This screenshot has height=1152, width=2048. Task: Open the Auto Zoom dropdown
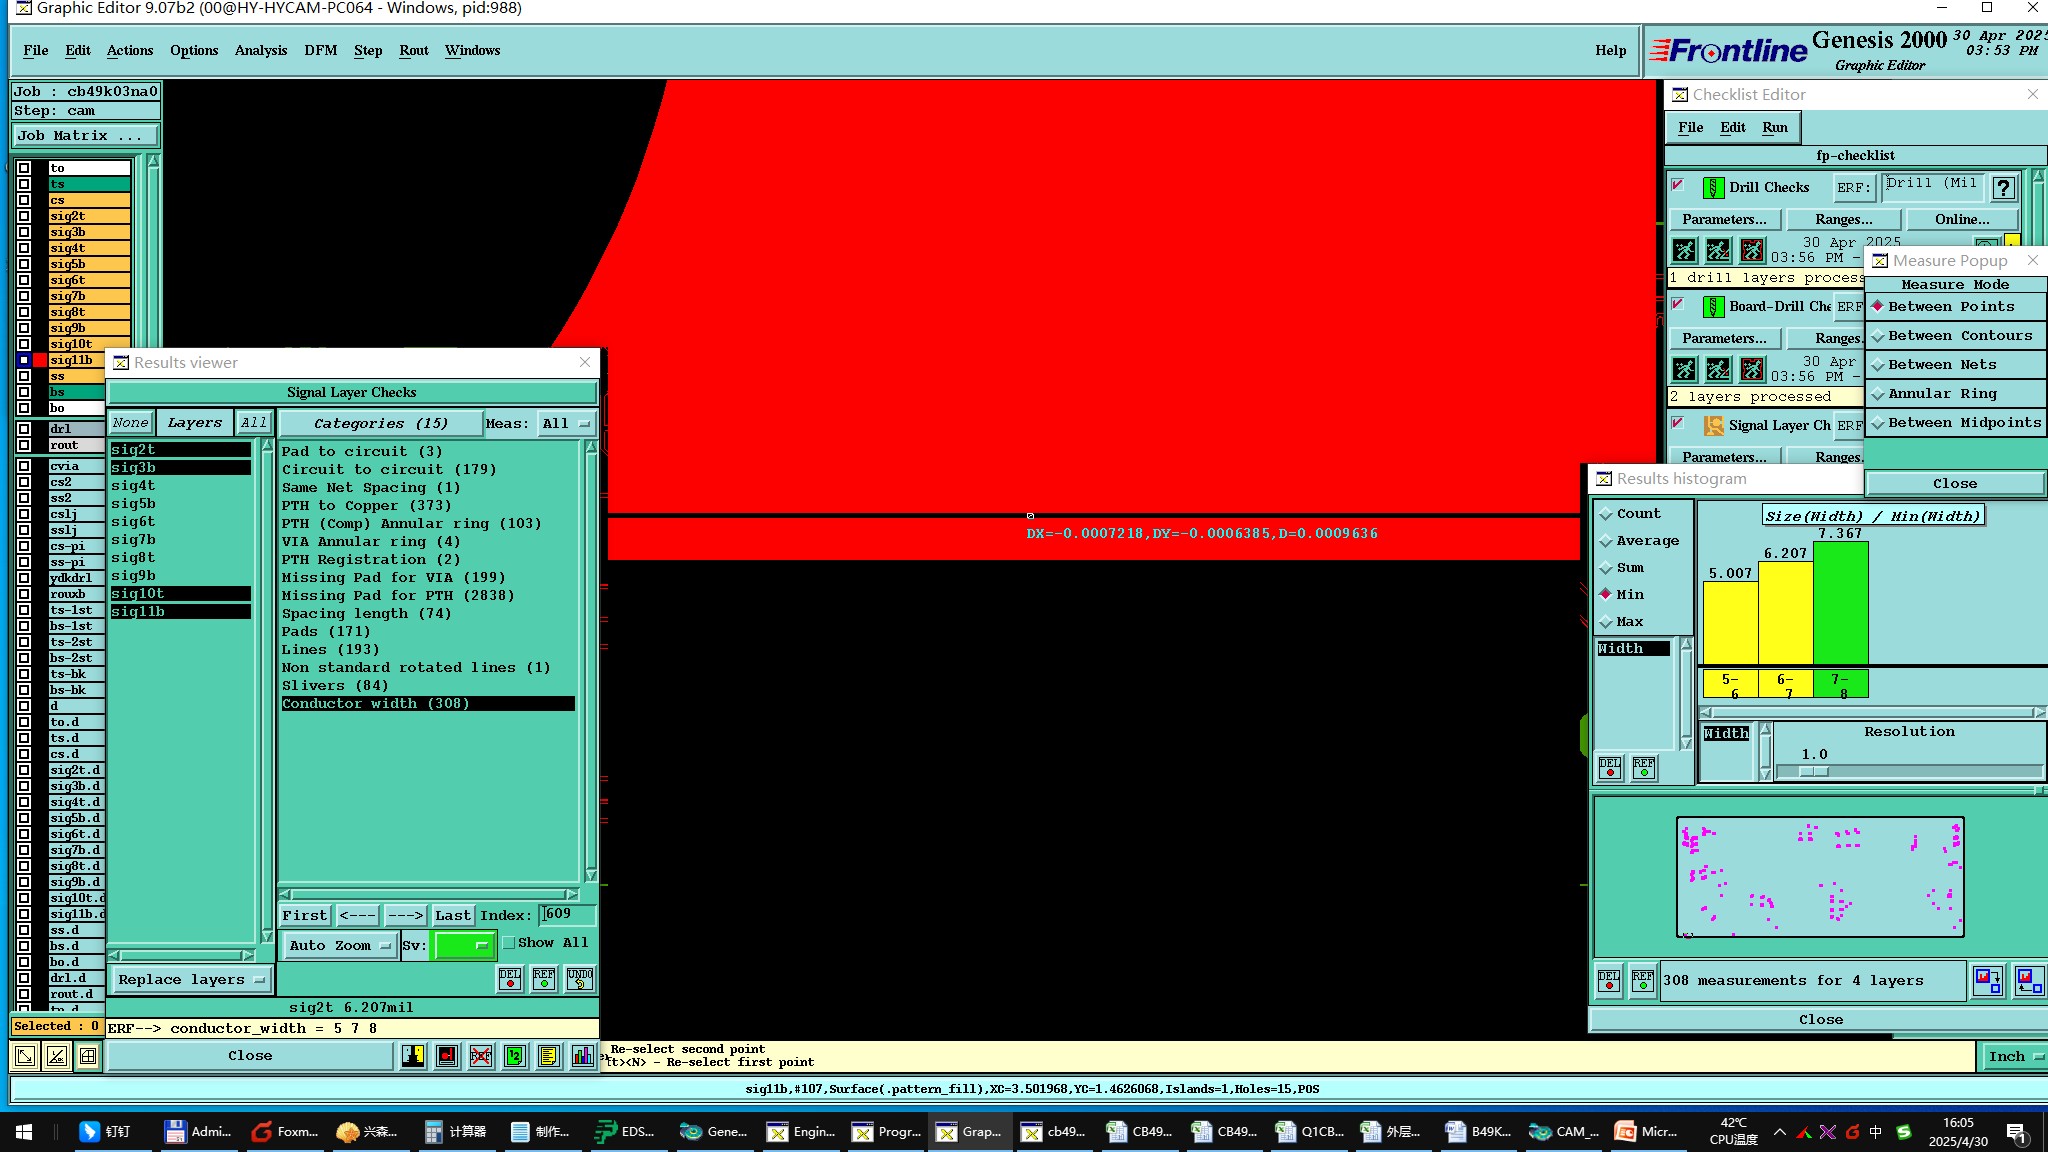coord(339,945)
